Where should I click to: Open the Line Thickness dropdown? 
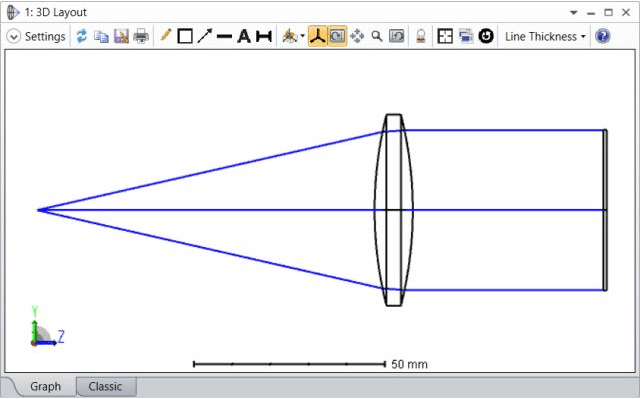pyautogui.click(x=545, y=36)
